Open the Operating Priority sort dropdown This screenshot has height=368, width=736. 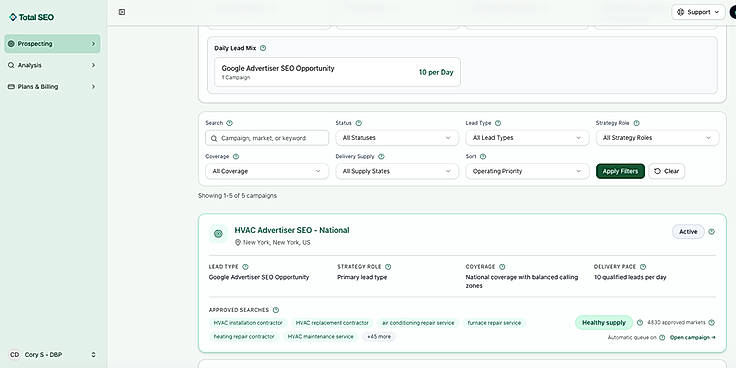tap(527, 171)
